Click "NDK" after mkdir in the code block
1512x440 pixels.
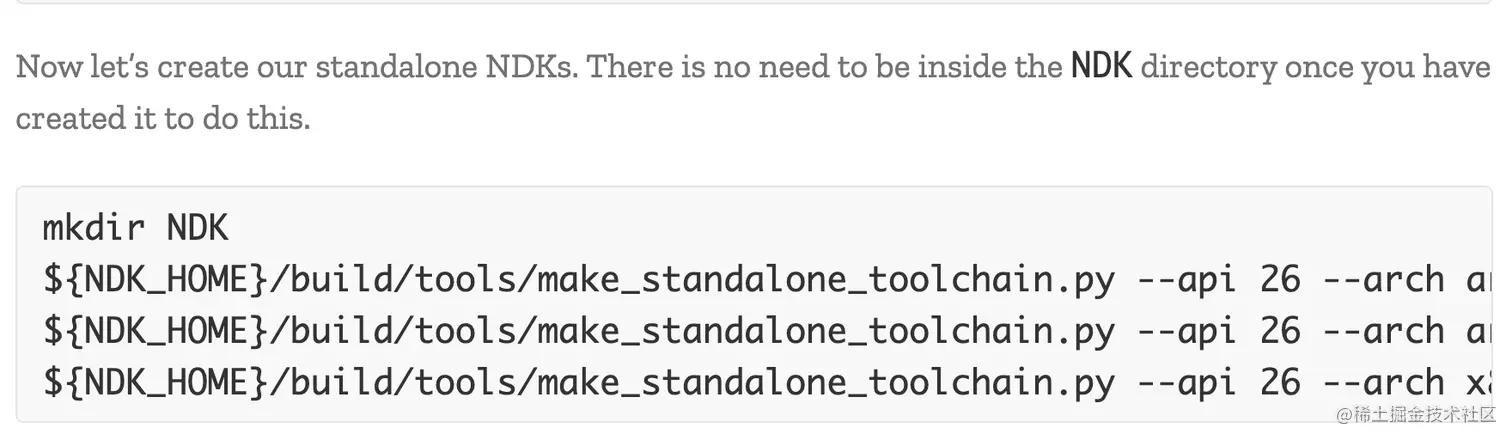198,228
